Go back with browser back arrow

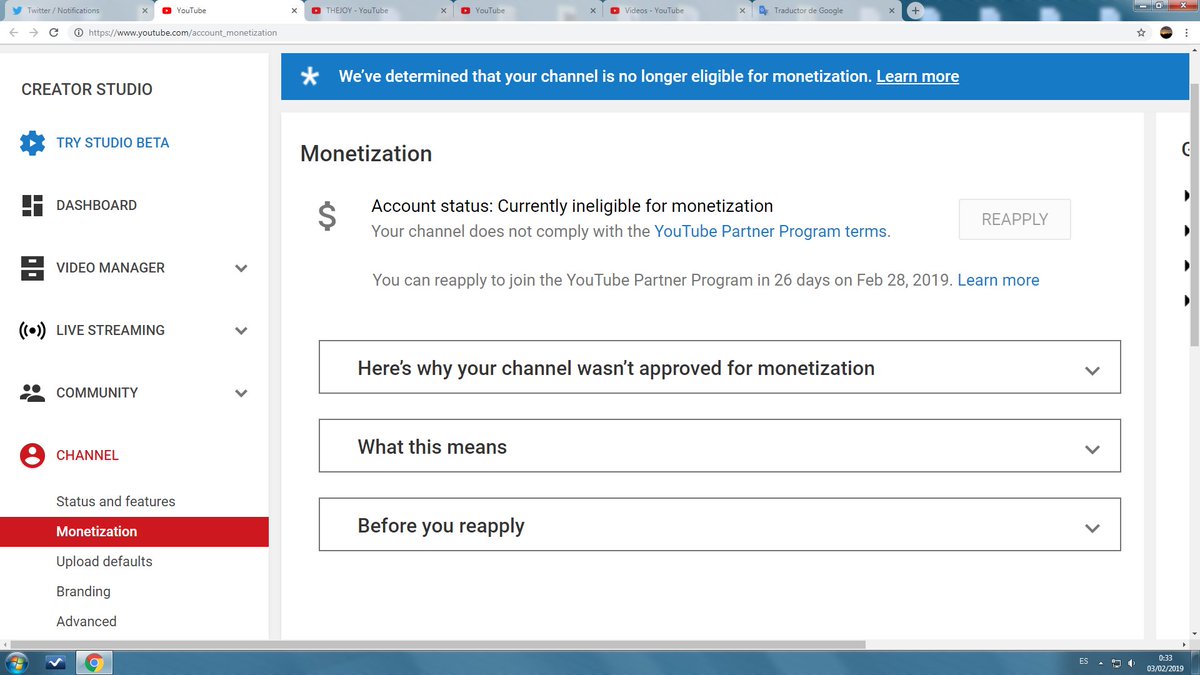pyautogui.click(x=12, y=32)
